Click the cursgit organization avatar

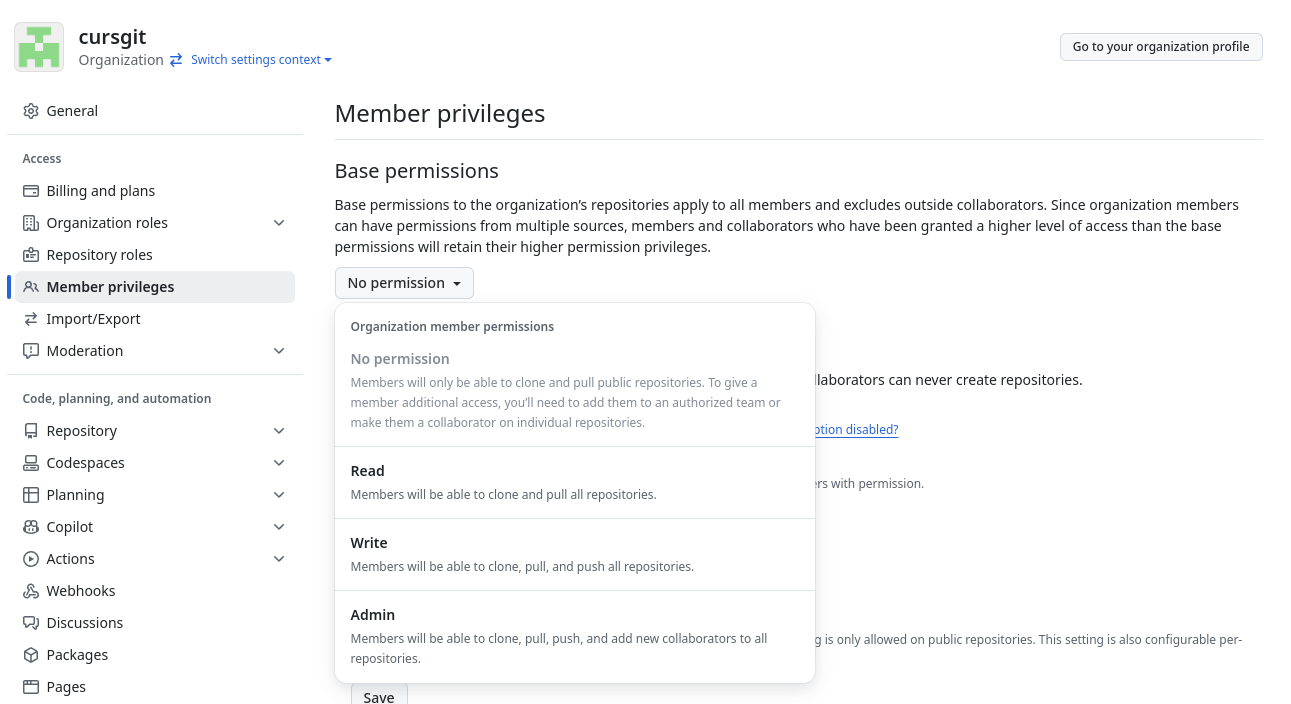pyautogui.click(x=39, y=47)
